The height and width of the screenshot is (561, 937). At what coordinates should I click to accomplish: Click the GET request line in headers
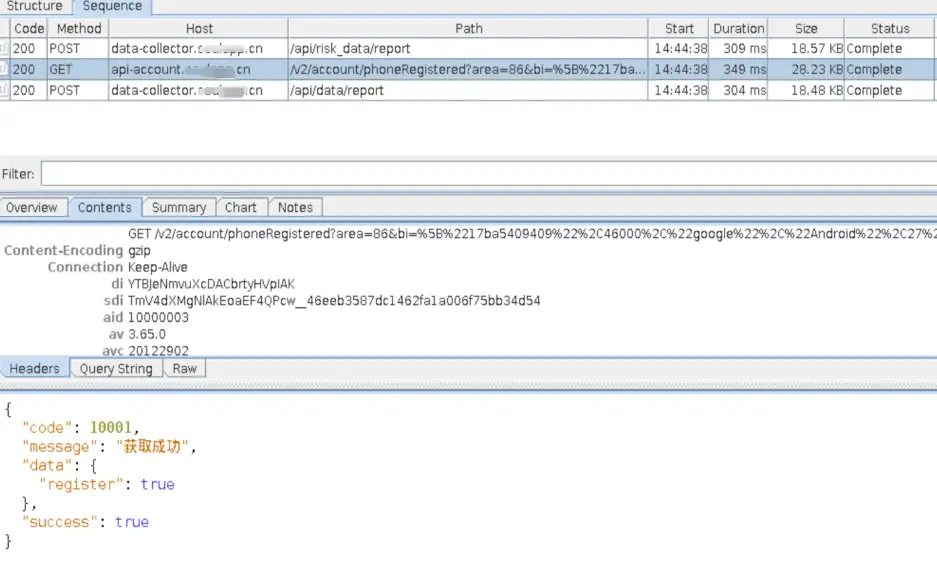pos(532,234)
